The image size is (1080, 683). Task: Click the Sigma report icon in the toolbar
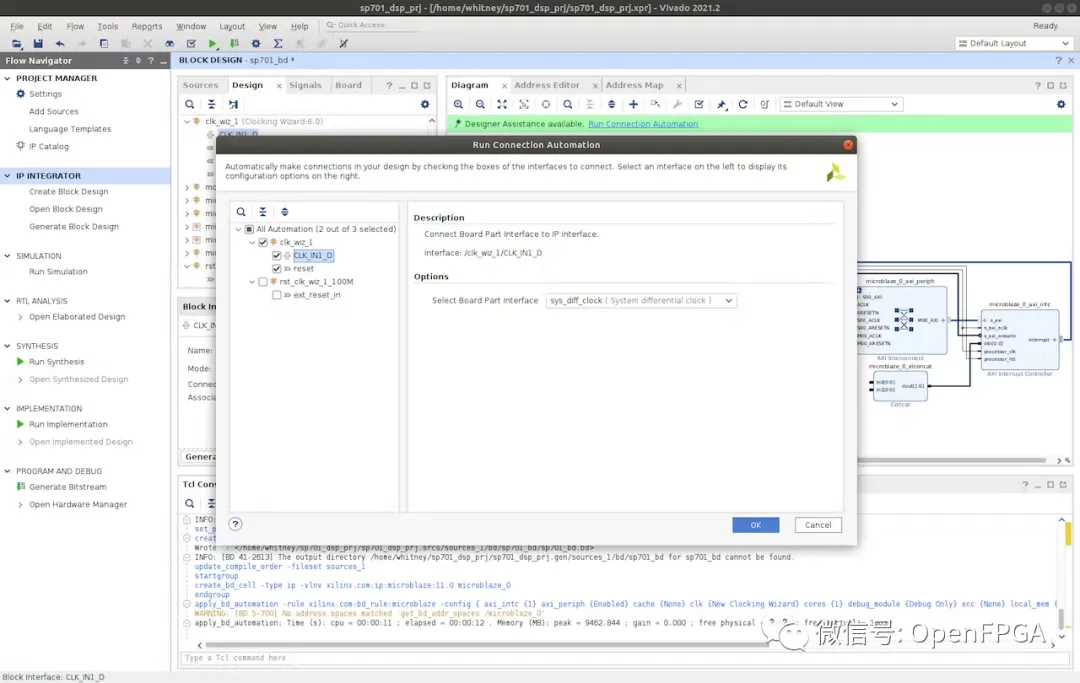pos(278,43)
